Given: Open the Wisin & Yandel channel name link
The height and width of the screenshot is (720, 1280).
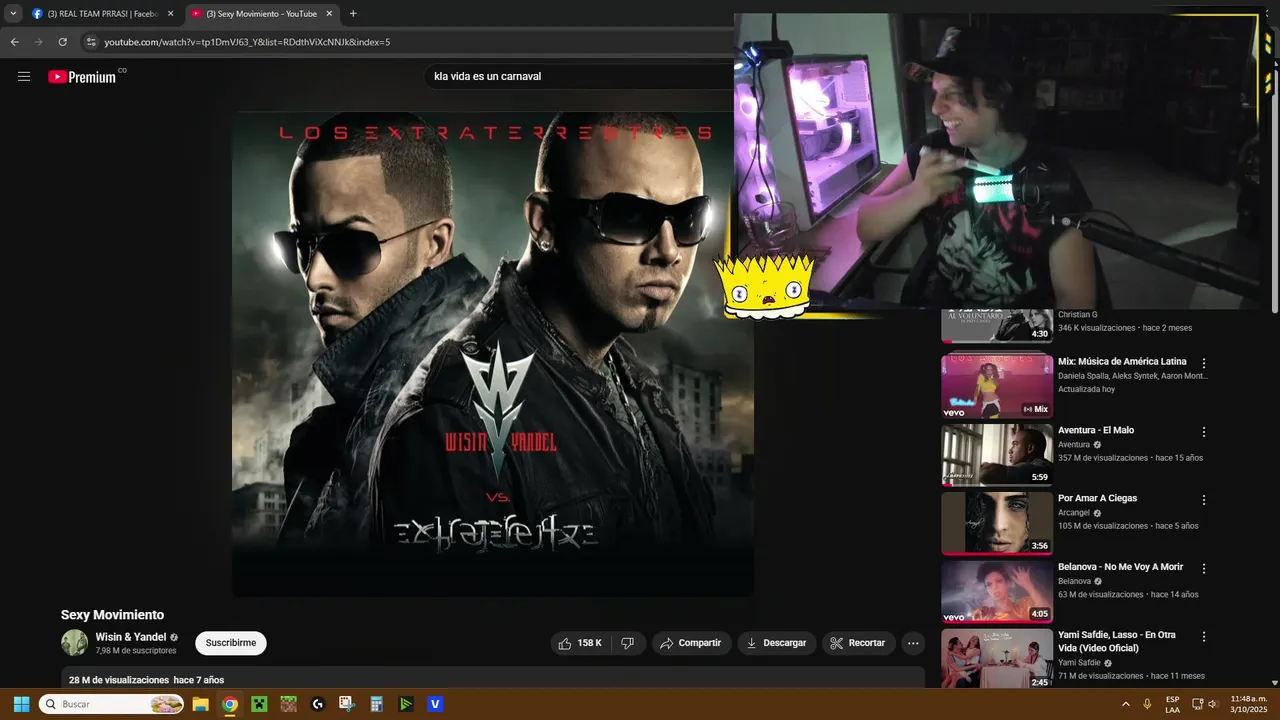Looking at the screenshot, I should point(131,637).
